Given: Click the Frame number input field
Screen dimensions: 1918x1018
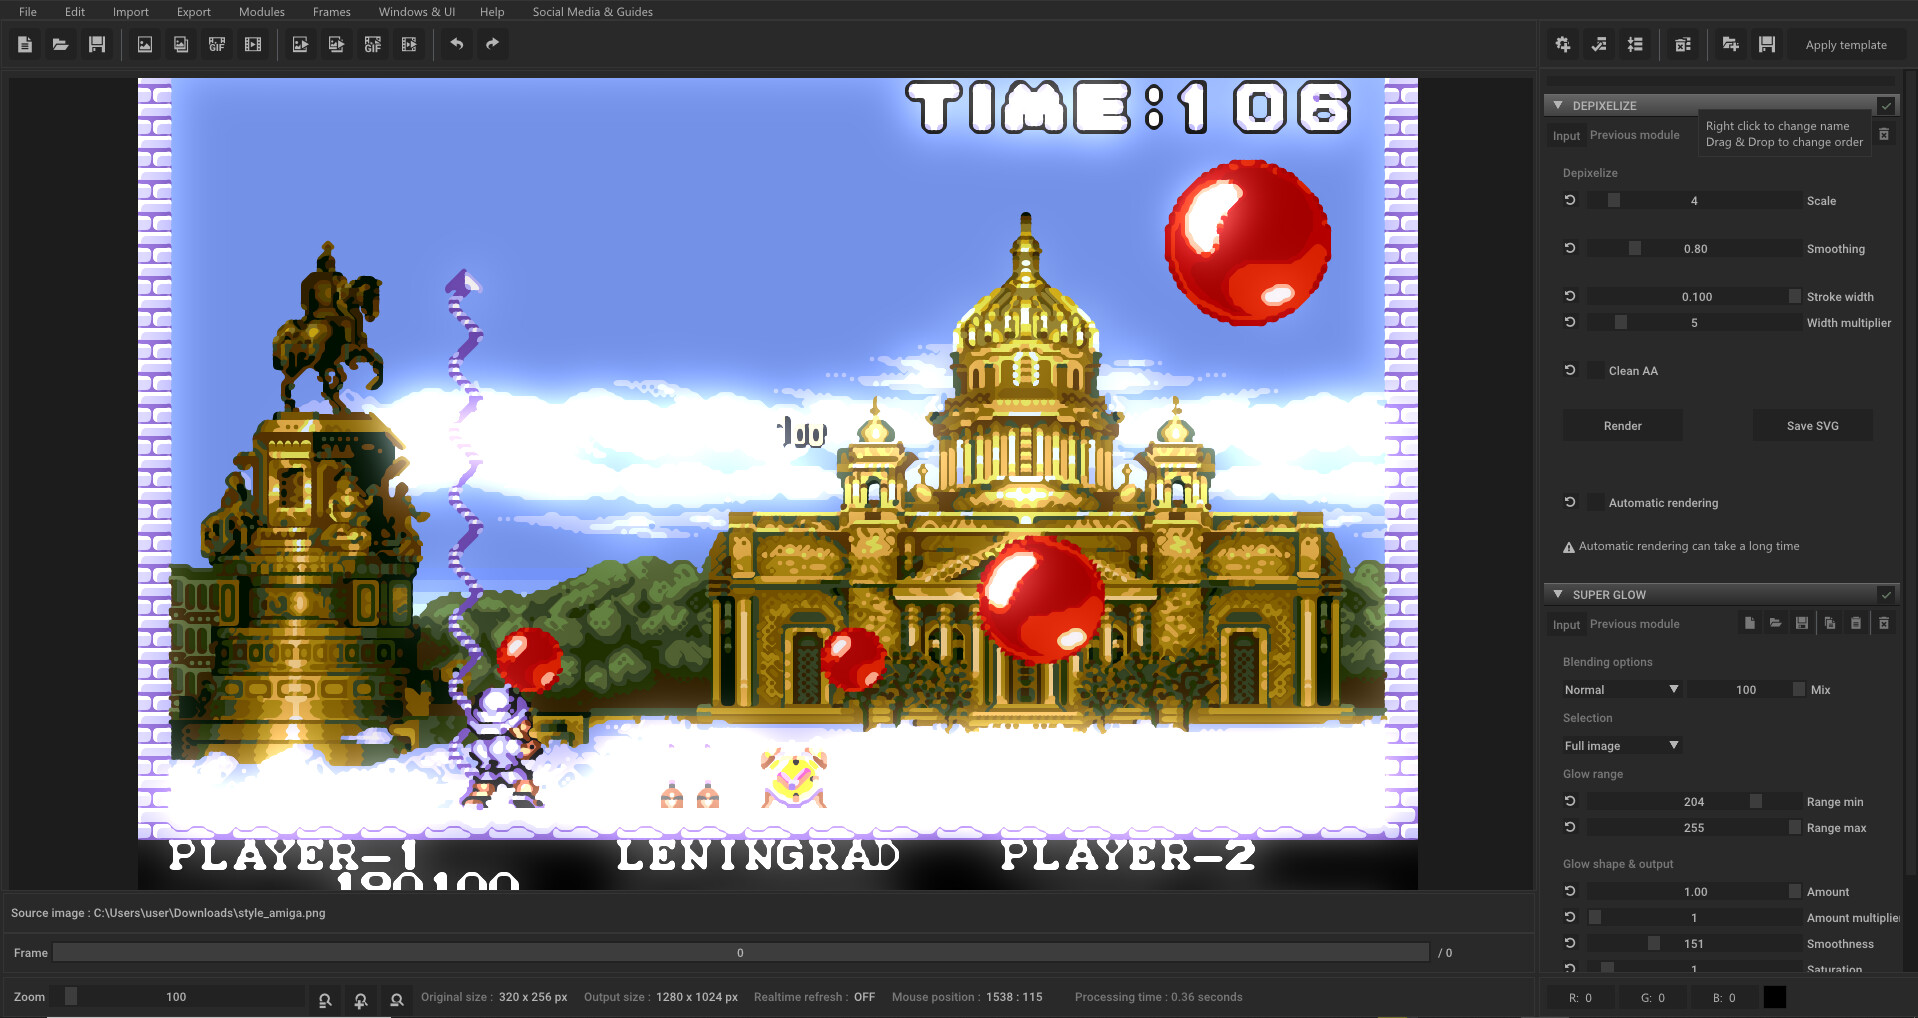Looking at the screenshot, I should coord(740,952).
